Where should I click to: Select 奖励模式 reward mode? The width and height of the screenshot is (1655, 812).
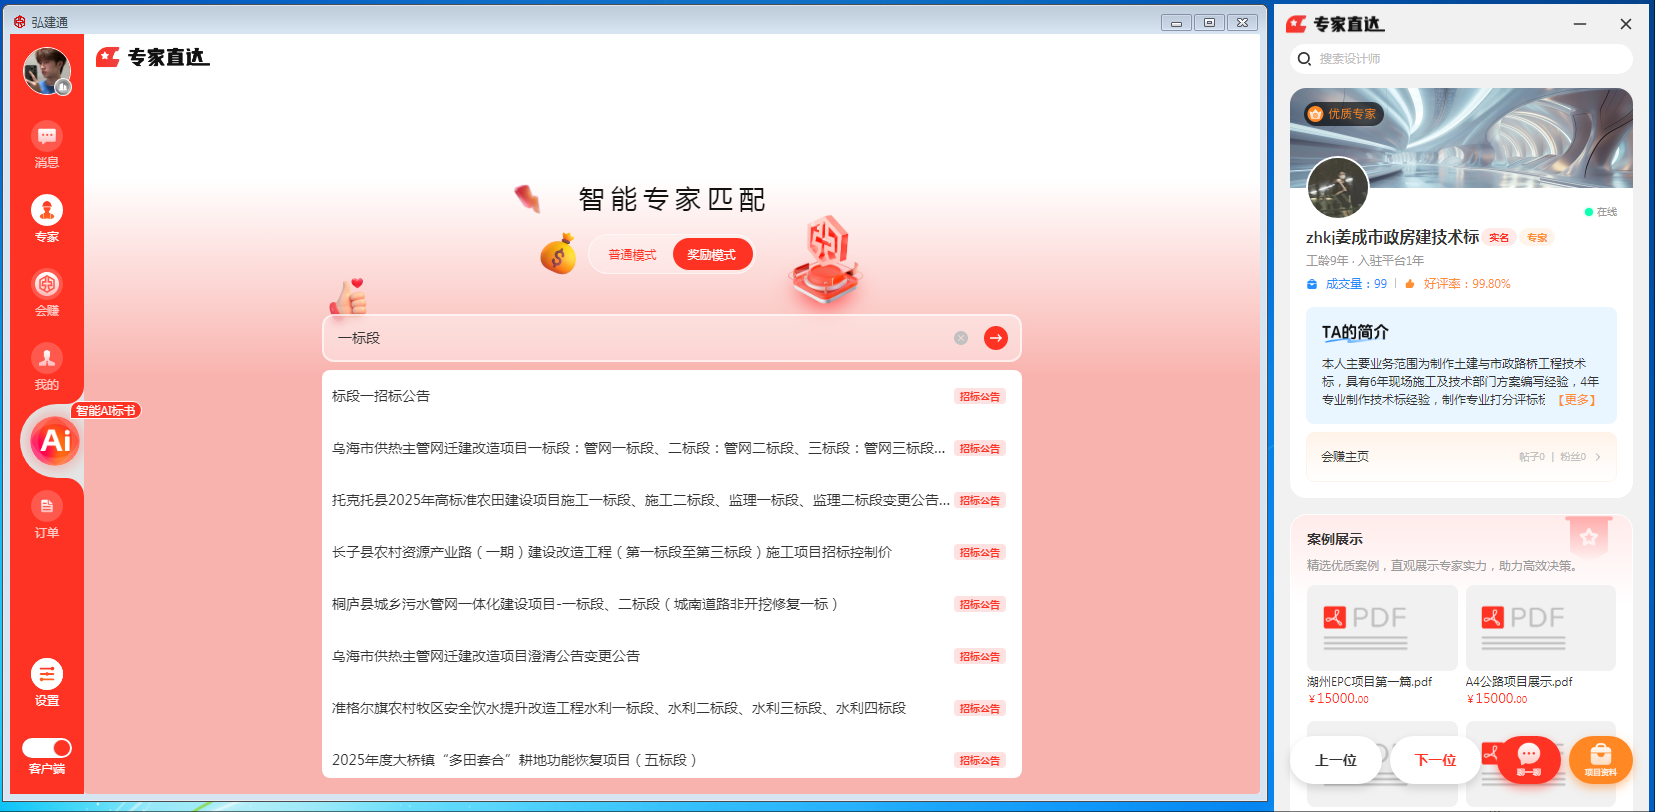click(x=711, y=255)
